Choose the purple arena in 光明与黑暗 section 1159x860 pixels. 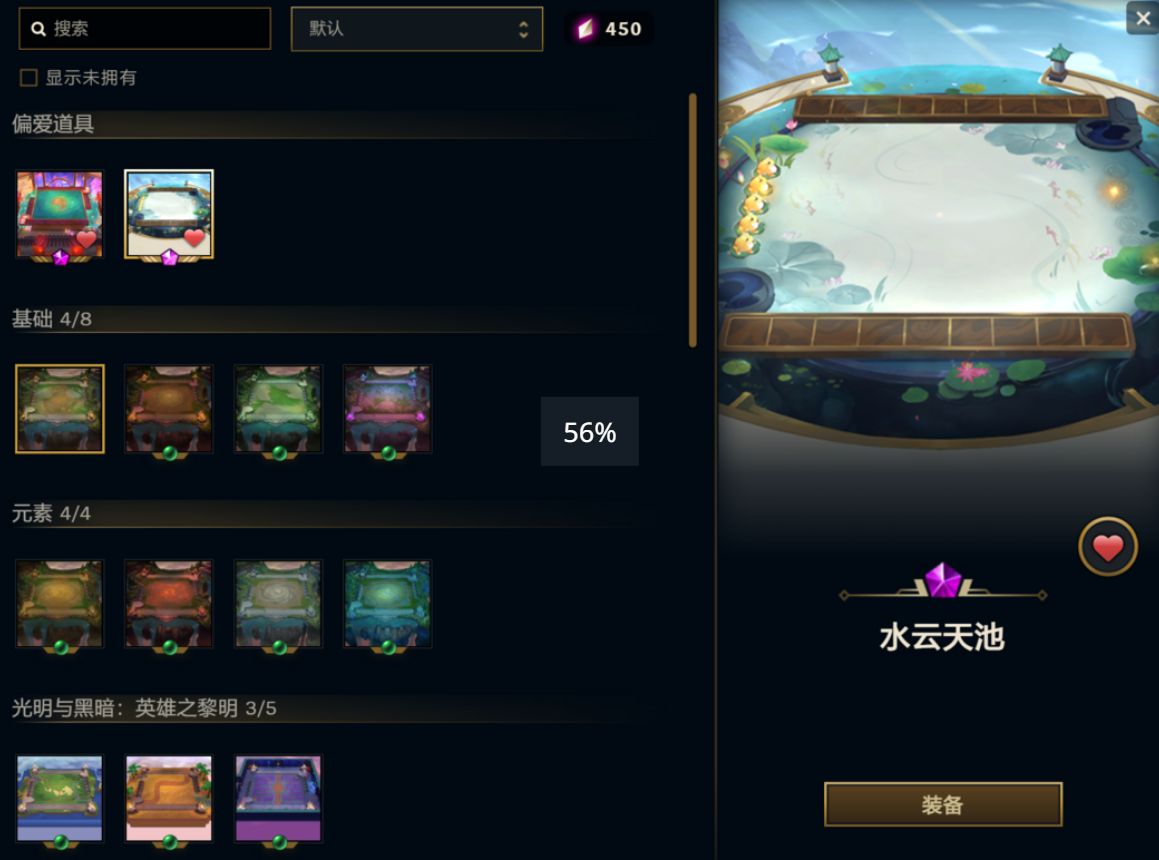279,799
